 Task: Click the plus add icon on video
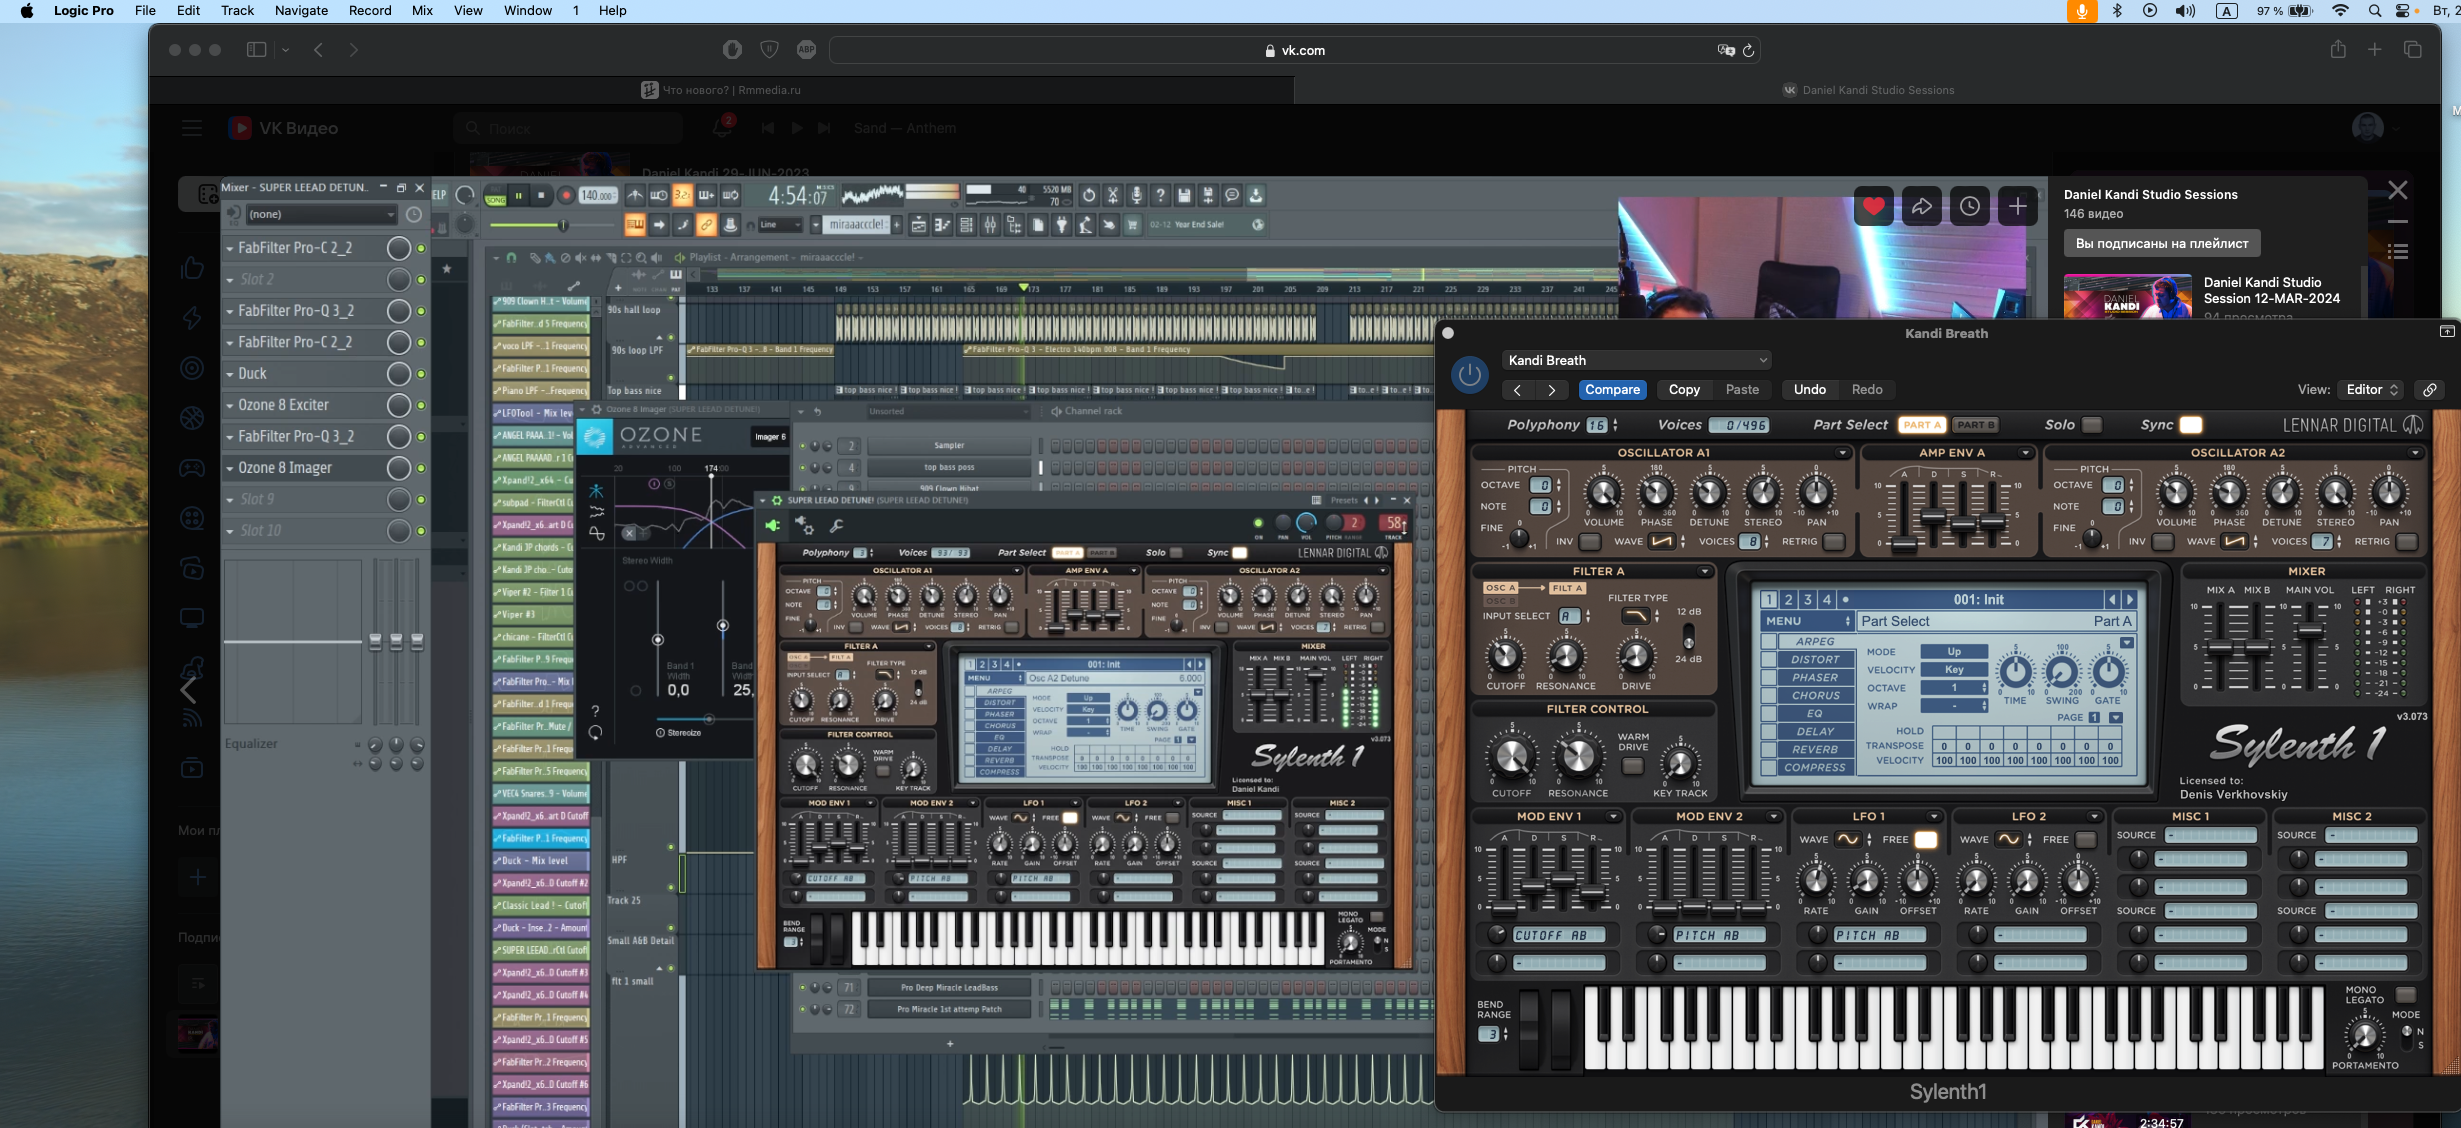(2018, 206)
